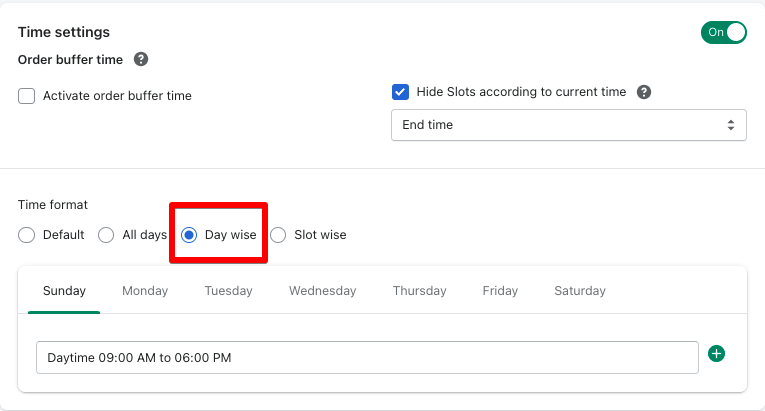Click help icon next to Hide Slots option
The height and width of the screenshot is (411, 765).
coord(644,92)
